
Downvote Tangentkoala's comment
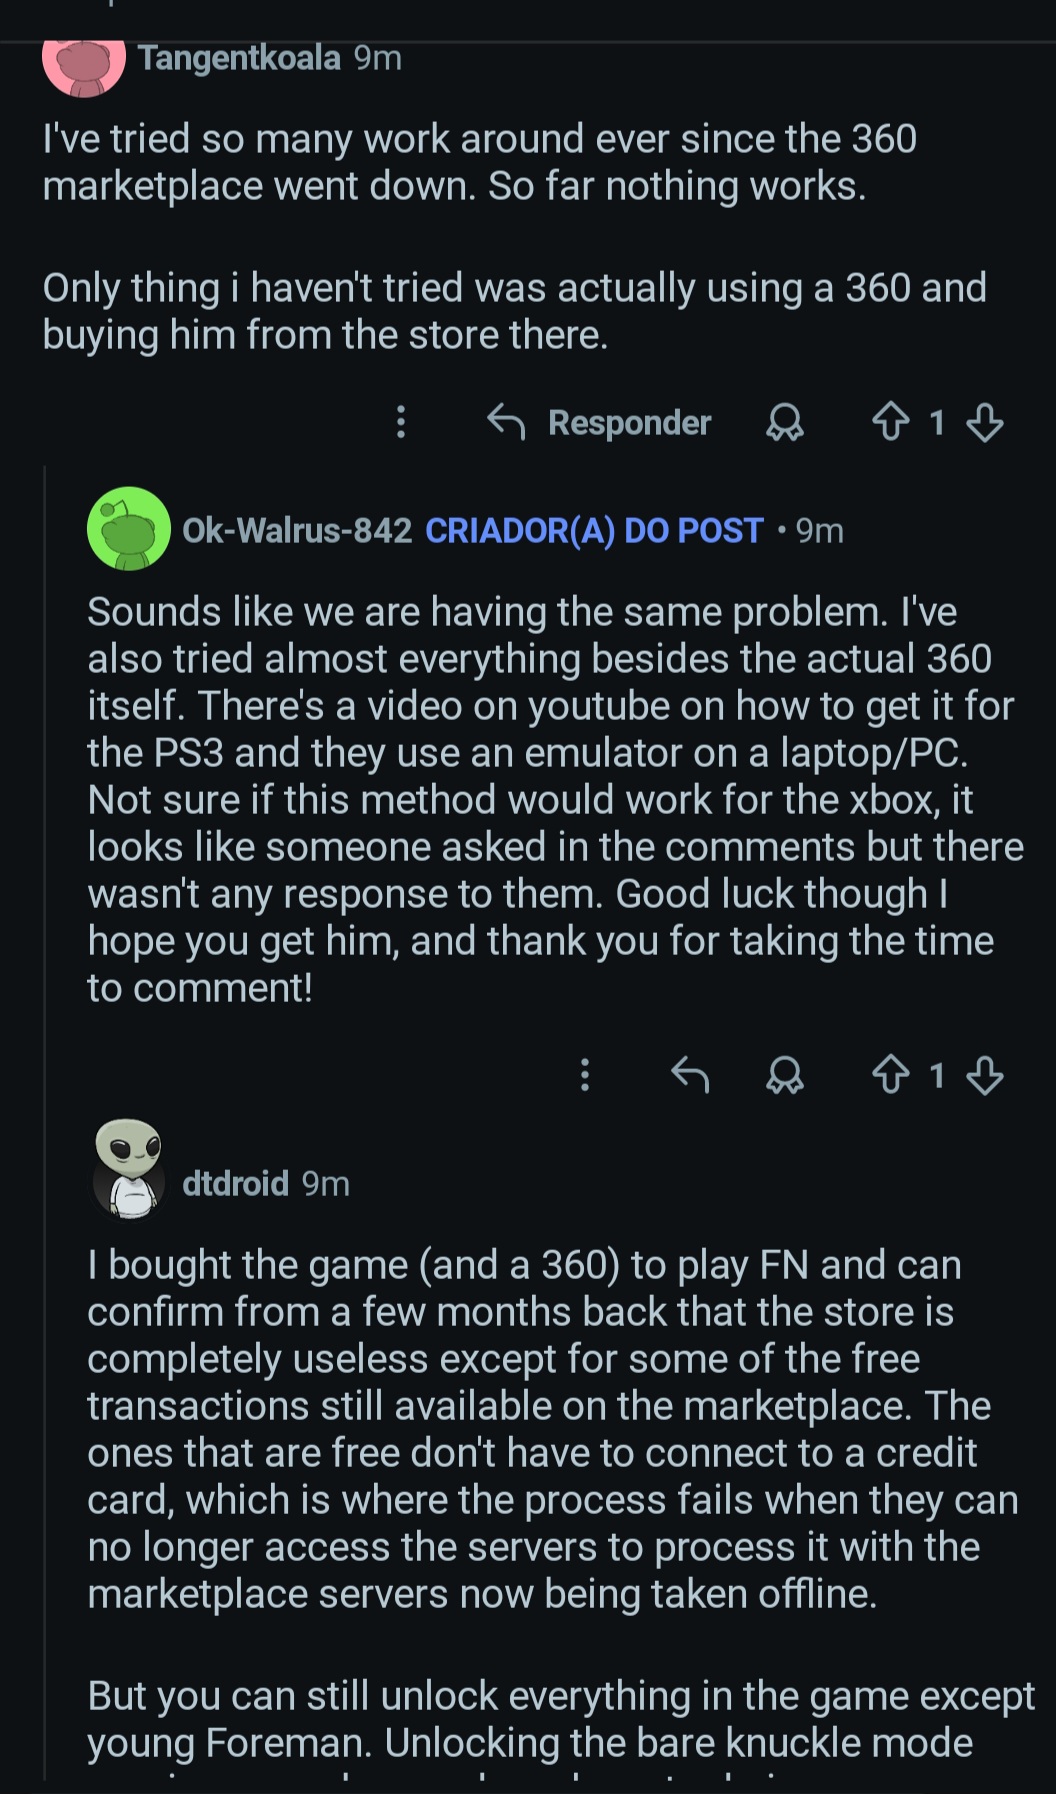coord(985,423)
